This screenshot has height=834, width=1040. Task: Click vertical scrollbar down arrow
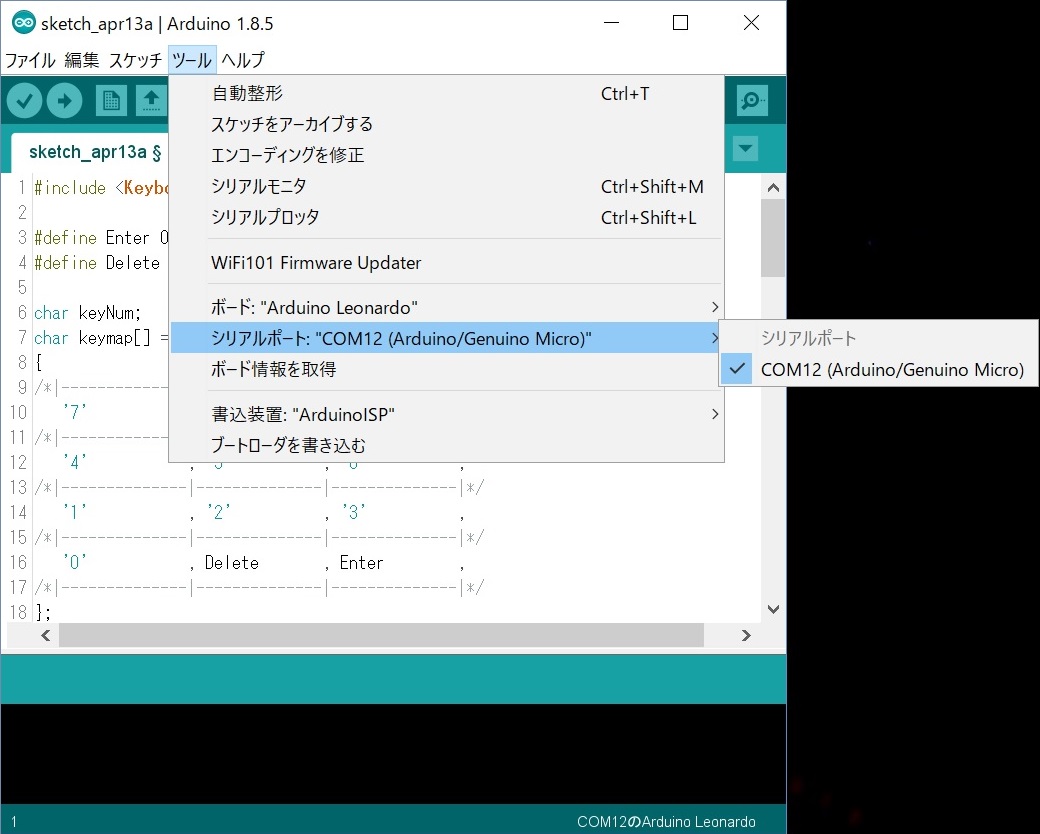(x=773, y=609)
